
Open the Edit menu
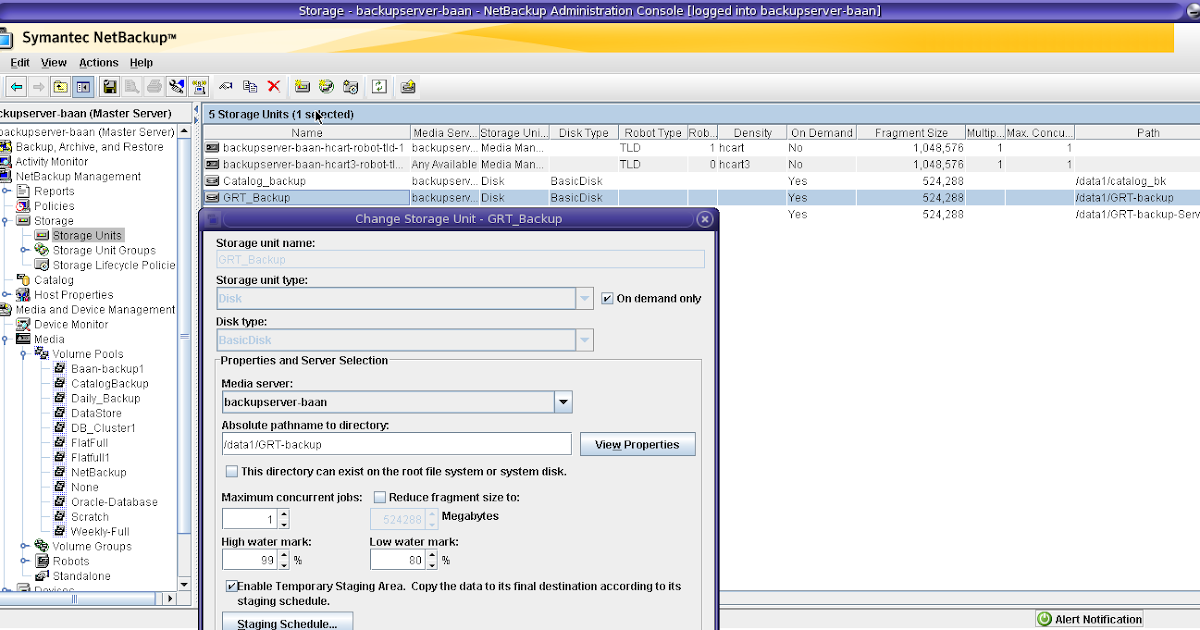pyautogui.click(x=20, y=63)
